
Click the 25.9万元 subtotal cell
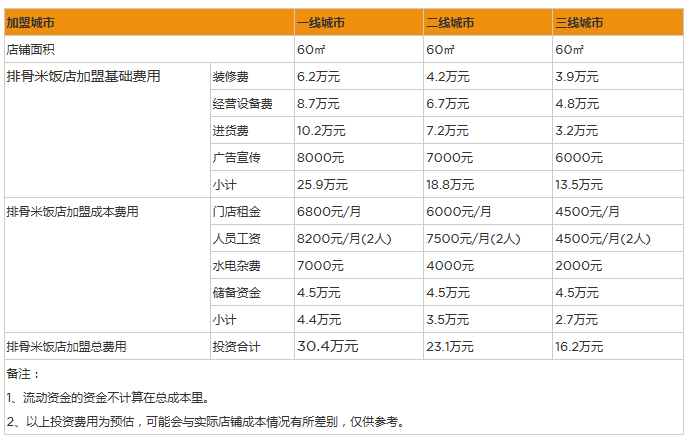click(x=322, y=184)
